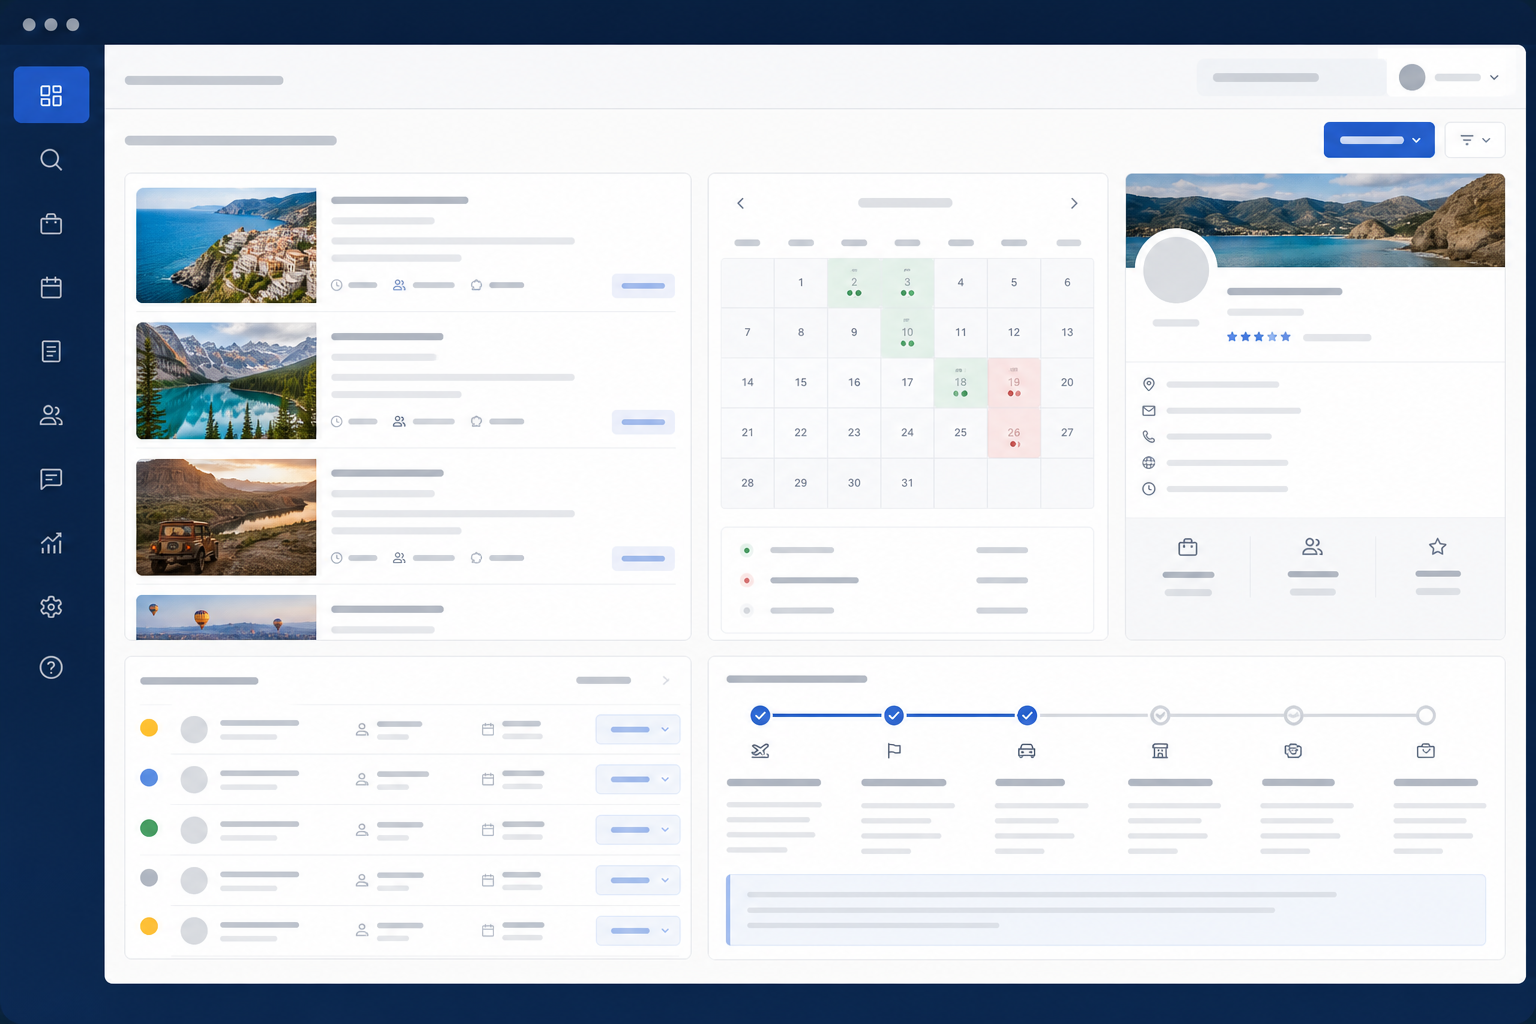Screen dimensions: 1536x1024
Task: Open the filter dropdown in header
Action: point(1475,140)
